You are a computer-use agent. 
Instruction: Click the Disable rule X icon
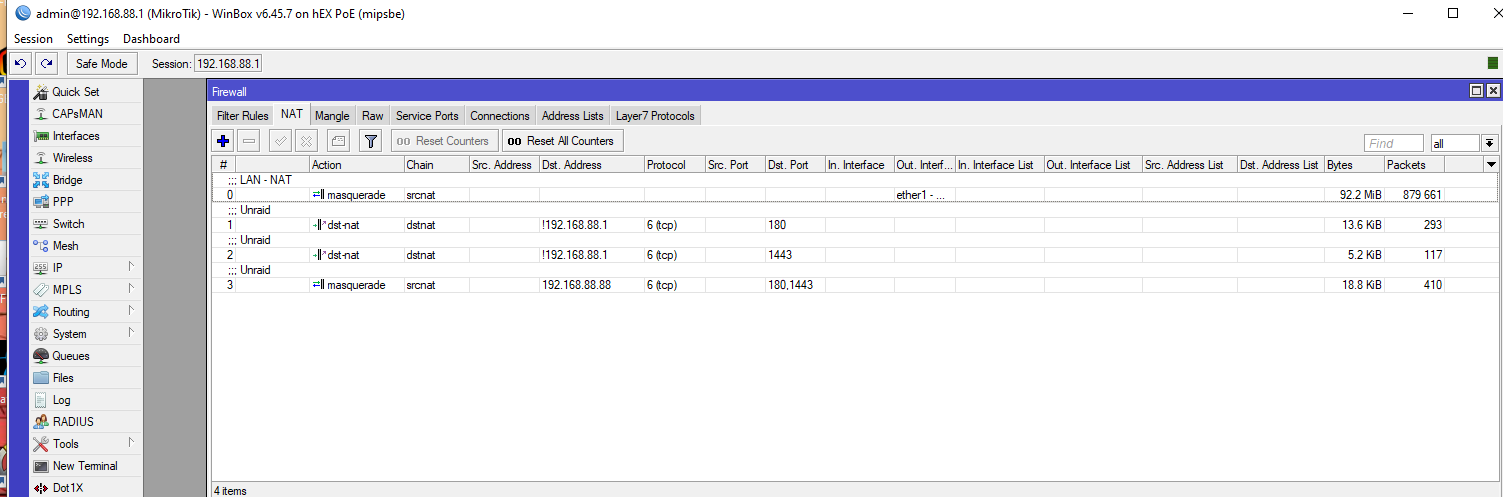pyautogui.click(x=307, y=141)
